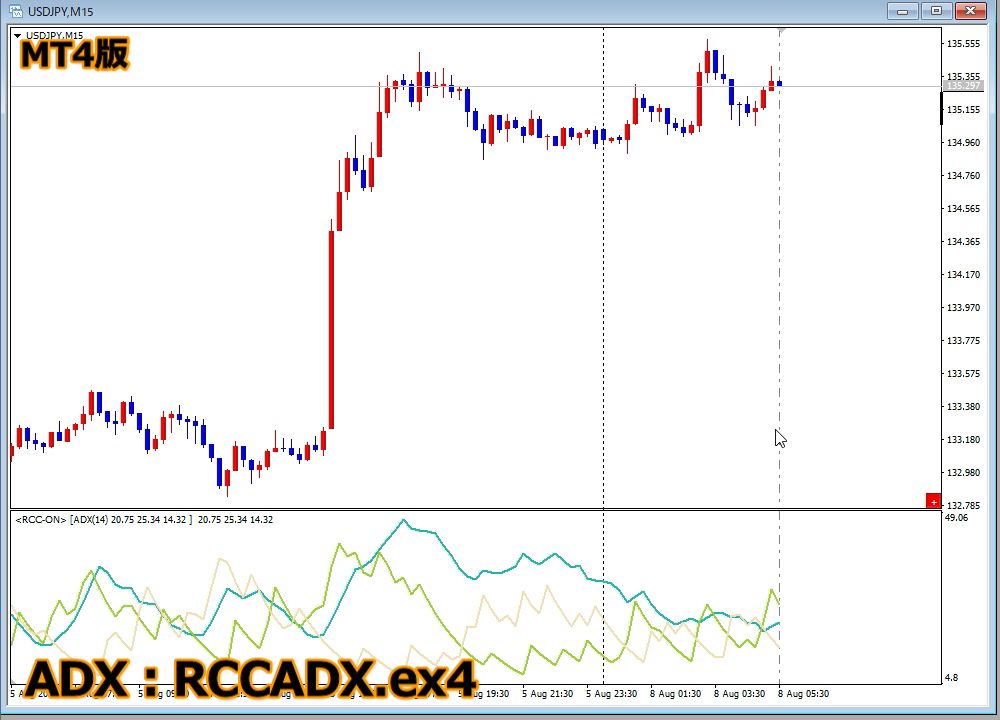
Task: Click the tall red breakout candle
Action: 331,330
